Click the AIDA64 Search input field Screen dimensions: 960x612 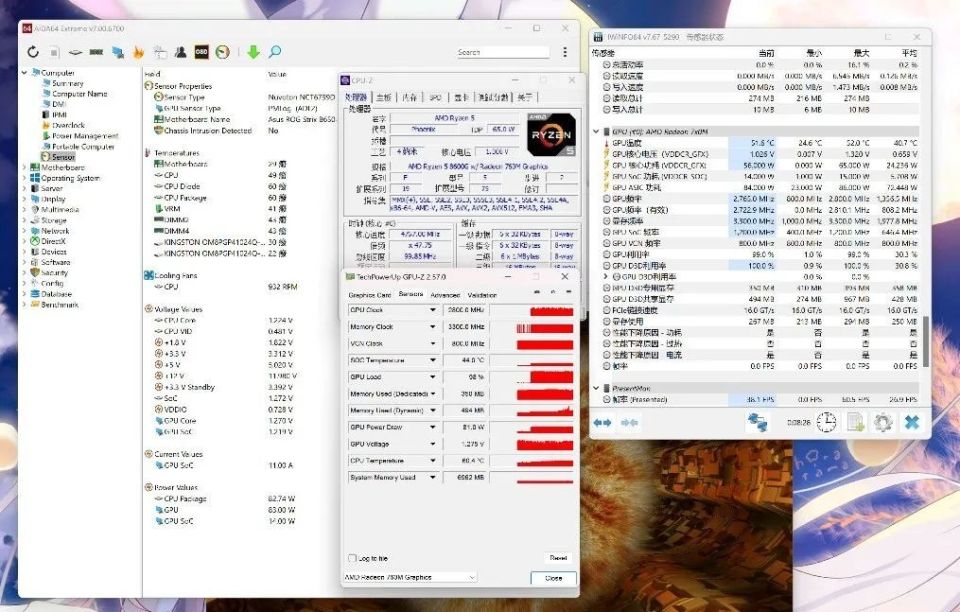(x=503, y=52)
